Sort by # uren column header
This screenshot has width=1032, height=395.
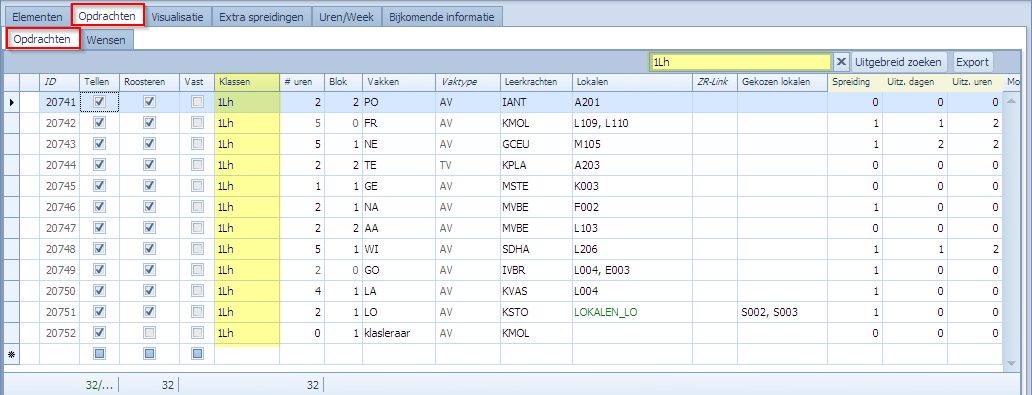(x=302, y=82)
